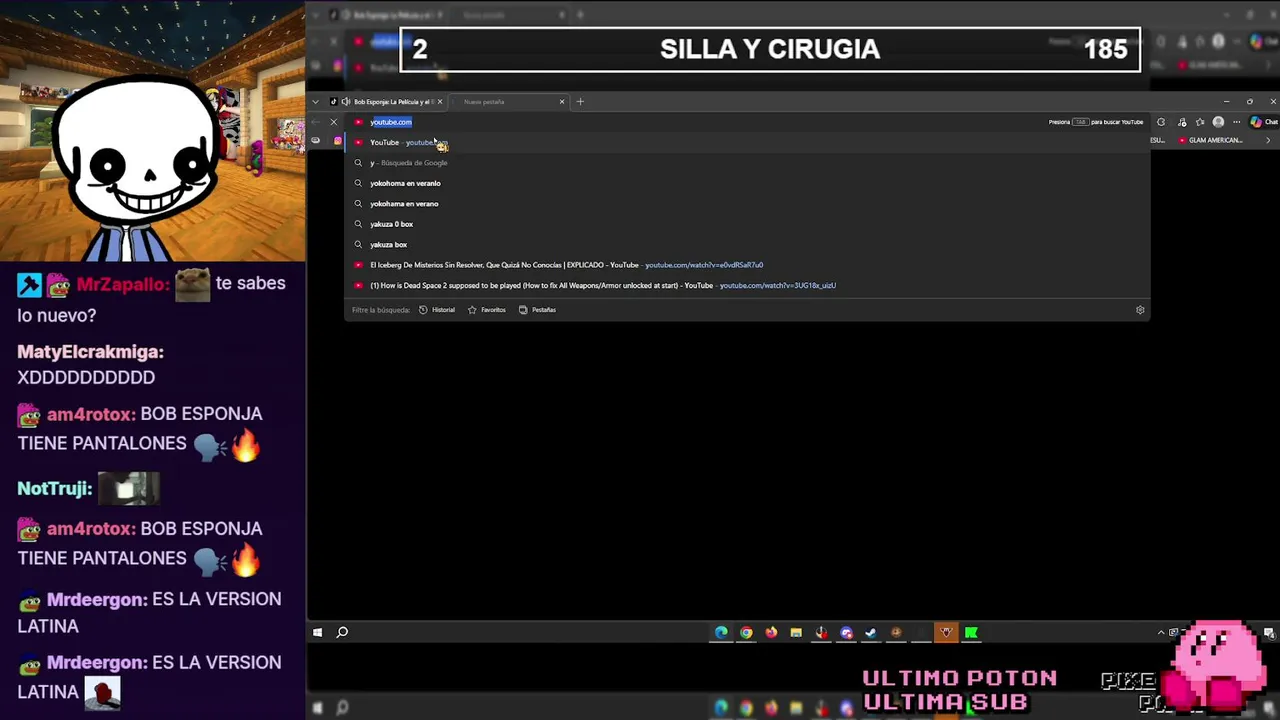Viewport: 1280px width, 720px height.
Task: Close the Nueva pestaña tab
Action: coord(562,101)
